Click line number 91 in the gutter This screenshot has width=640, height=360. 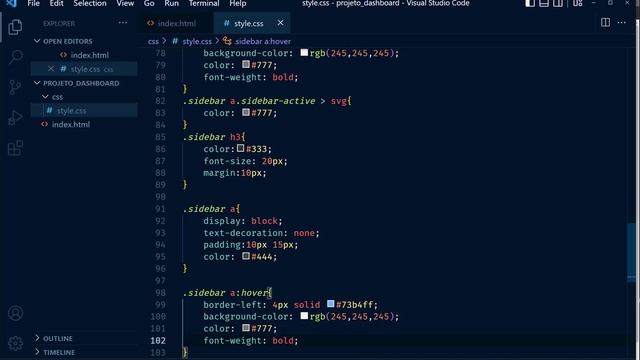coord(160,209)
